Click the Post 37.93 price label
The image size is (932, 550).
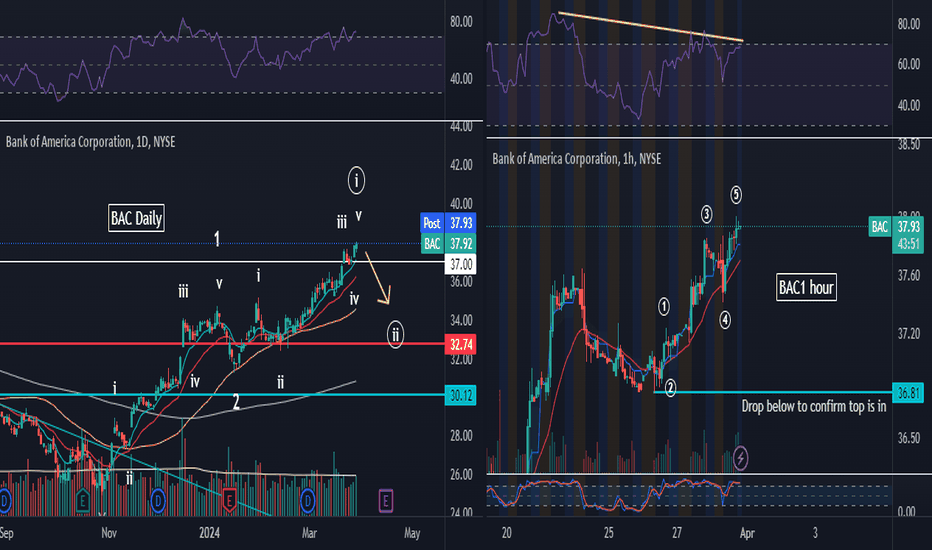pos(448,223)
